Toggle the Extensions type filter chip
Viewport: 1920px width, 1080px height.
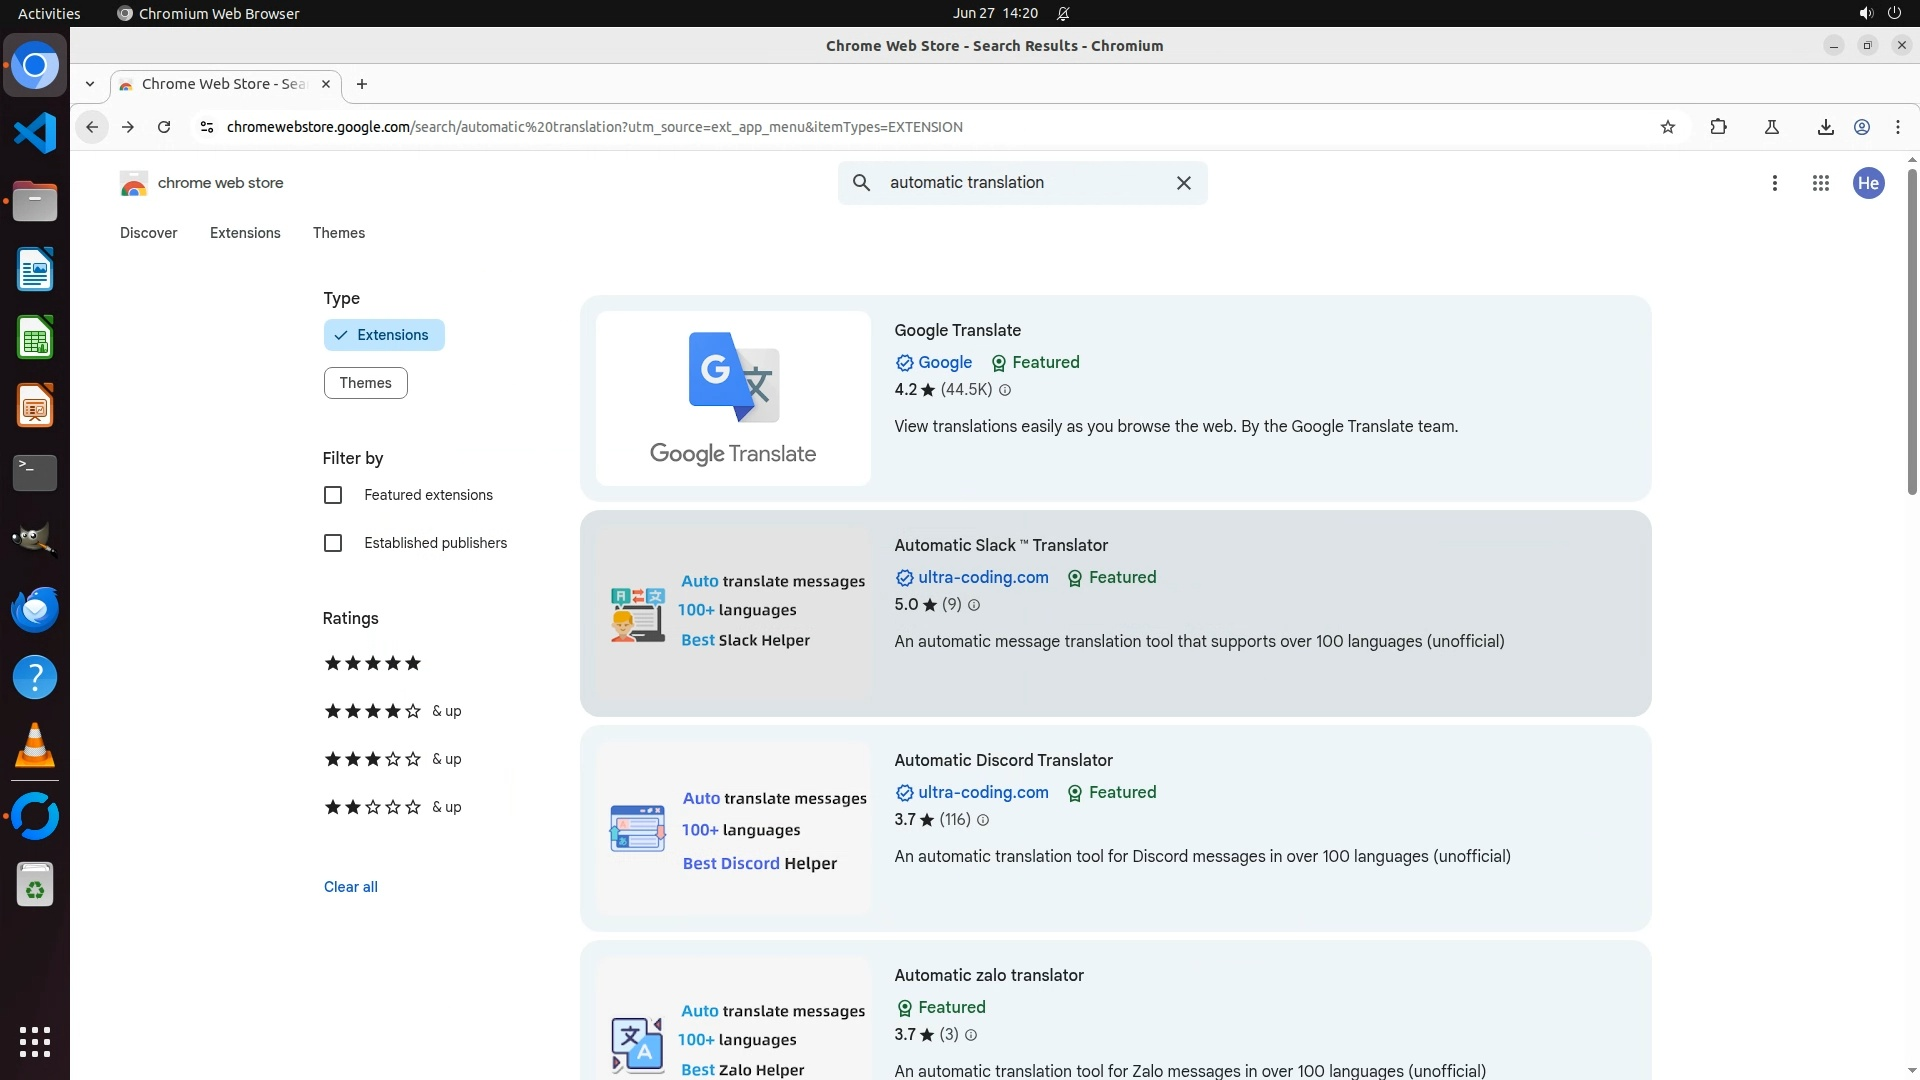tap(383, 335)
